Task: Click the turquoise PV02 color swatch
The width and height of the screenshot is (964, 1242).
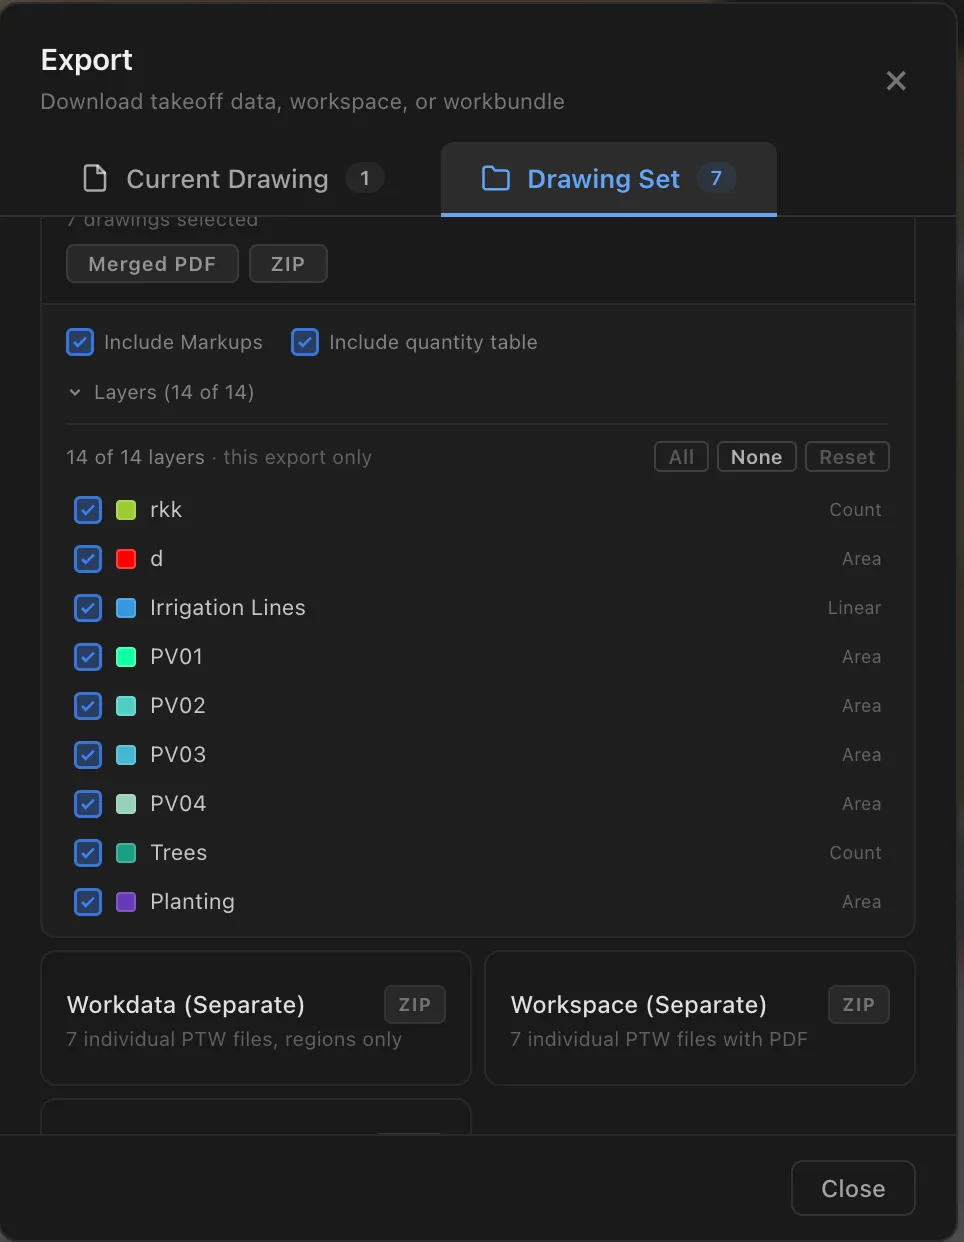Action: tap(126, 706)
